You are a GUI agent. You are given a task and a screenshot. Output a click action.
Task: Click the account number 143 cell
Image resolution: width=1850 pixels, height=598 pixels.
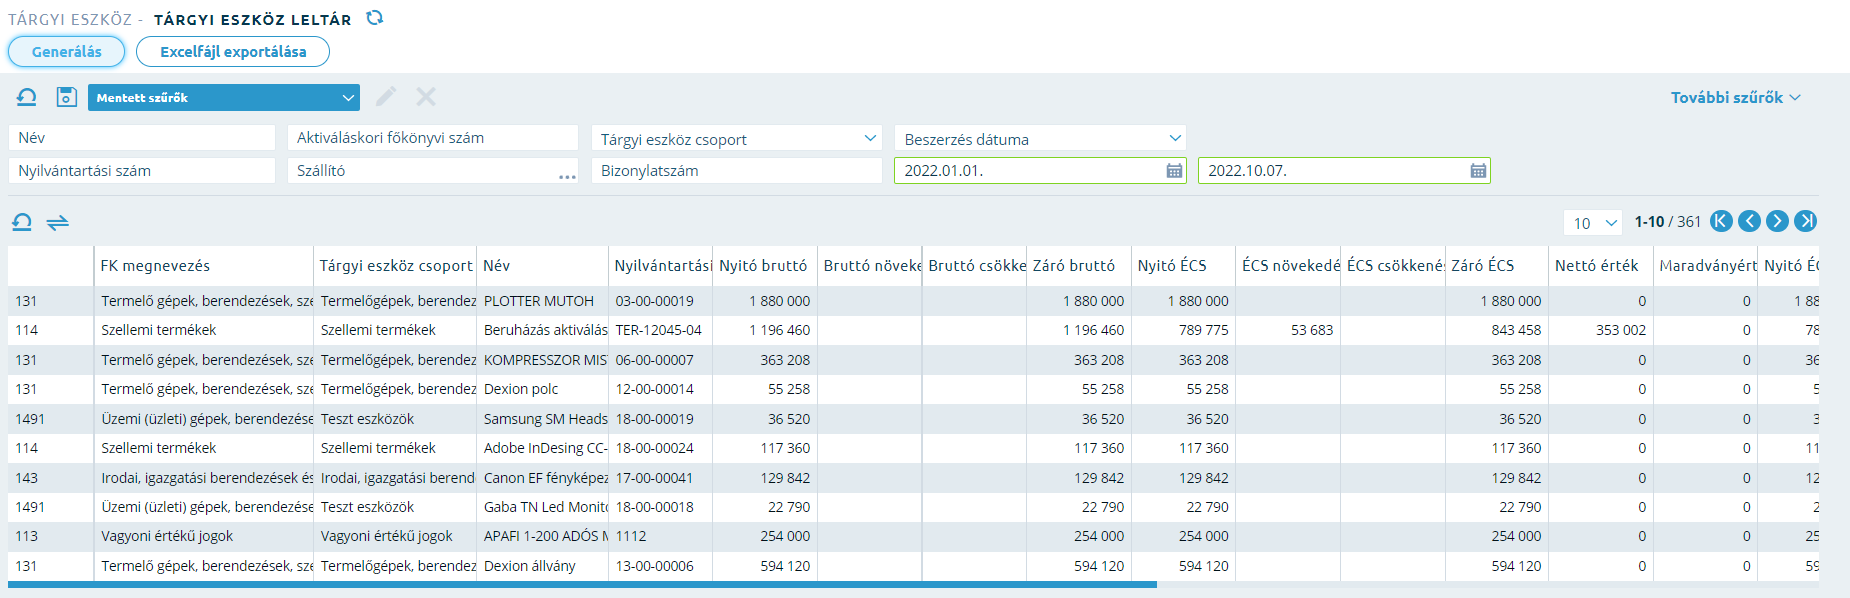(x=51, y=478)
